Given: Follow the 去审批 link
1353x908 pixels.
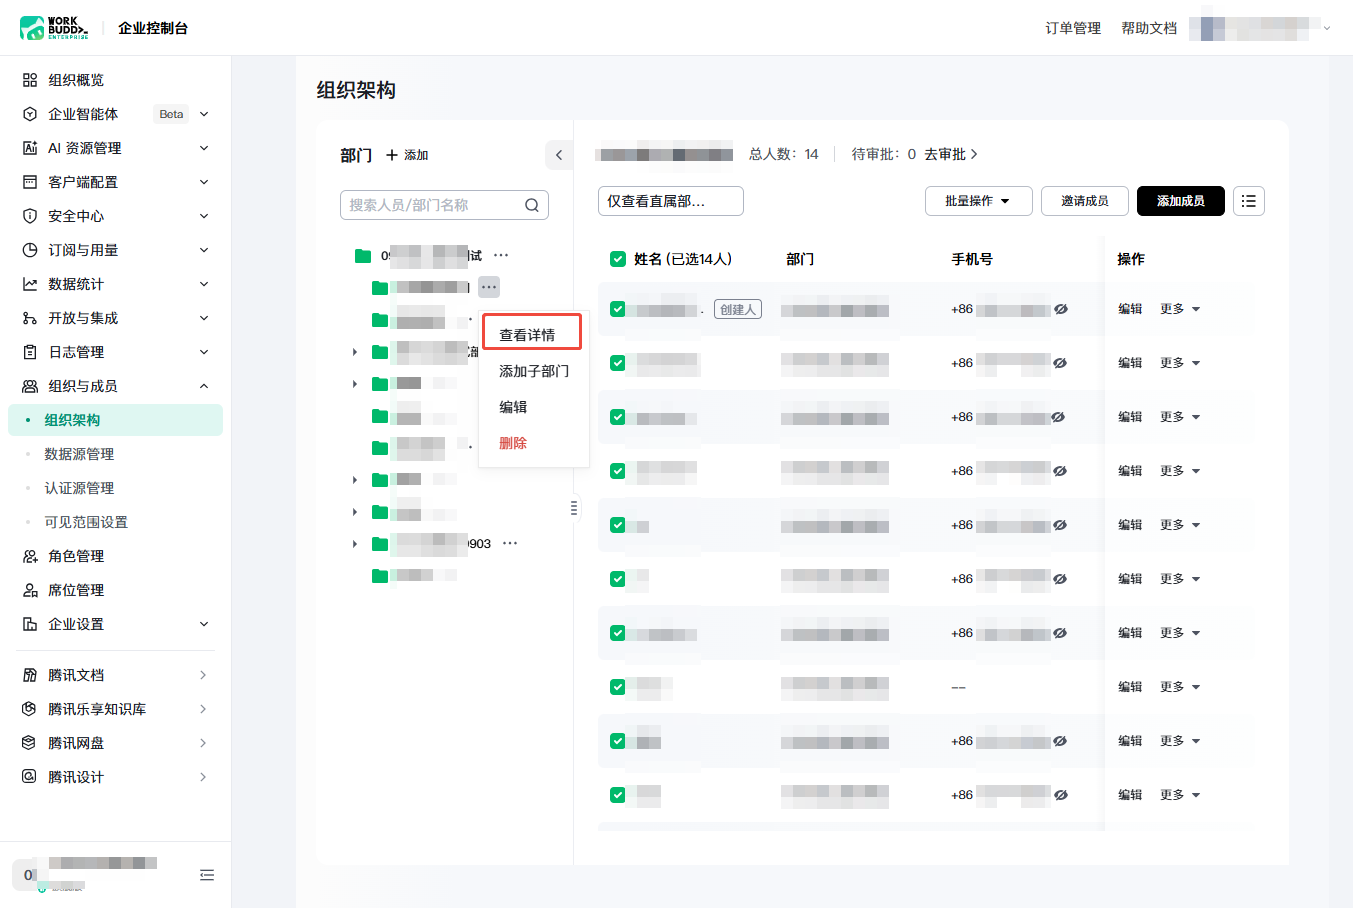Looking at the screenshot, I should tap(951, 154).
